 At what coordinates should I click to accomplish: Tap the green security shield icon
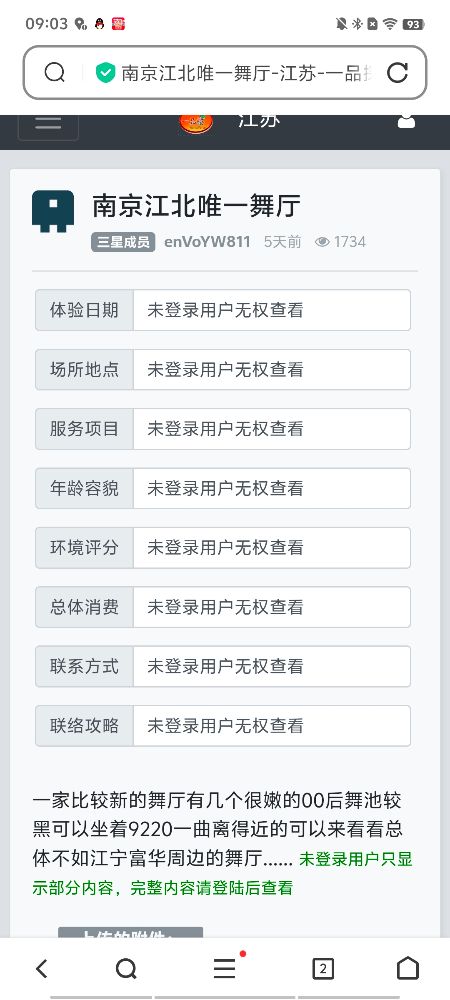point(105,73)
